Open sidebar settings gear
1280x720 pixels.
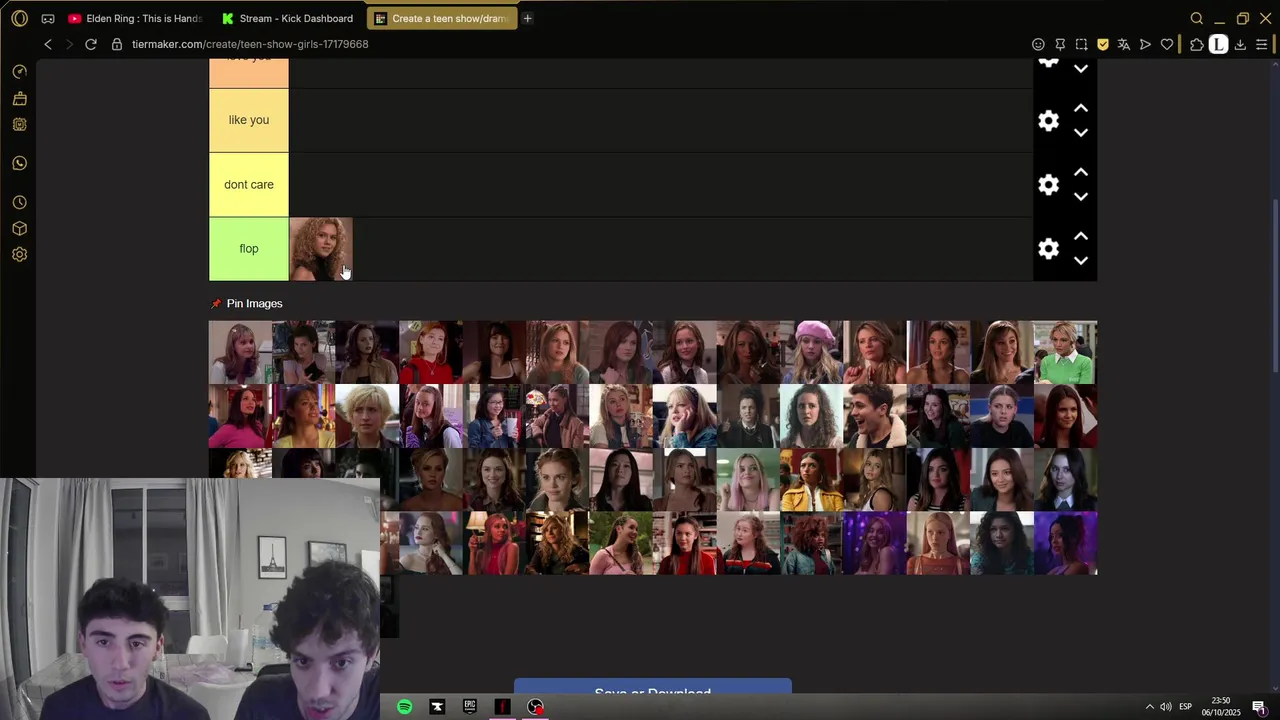(x=19, y=254)
